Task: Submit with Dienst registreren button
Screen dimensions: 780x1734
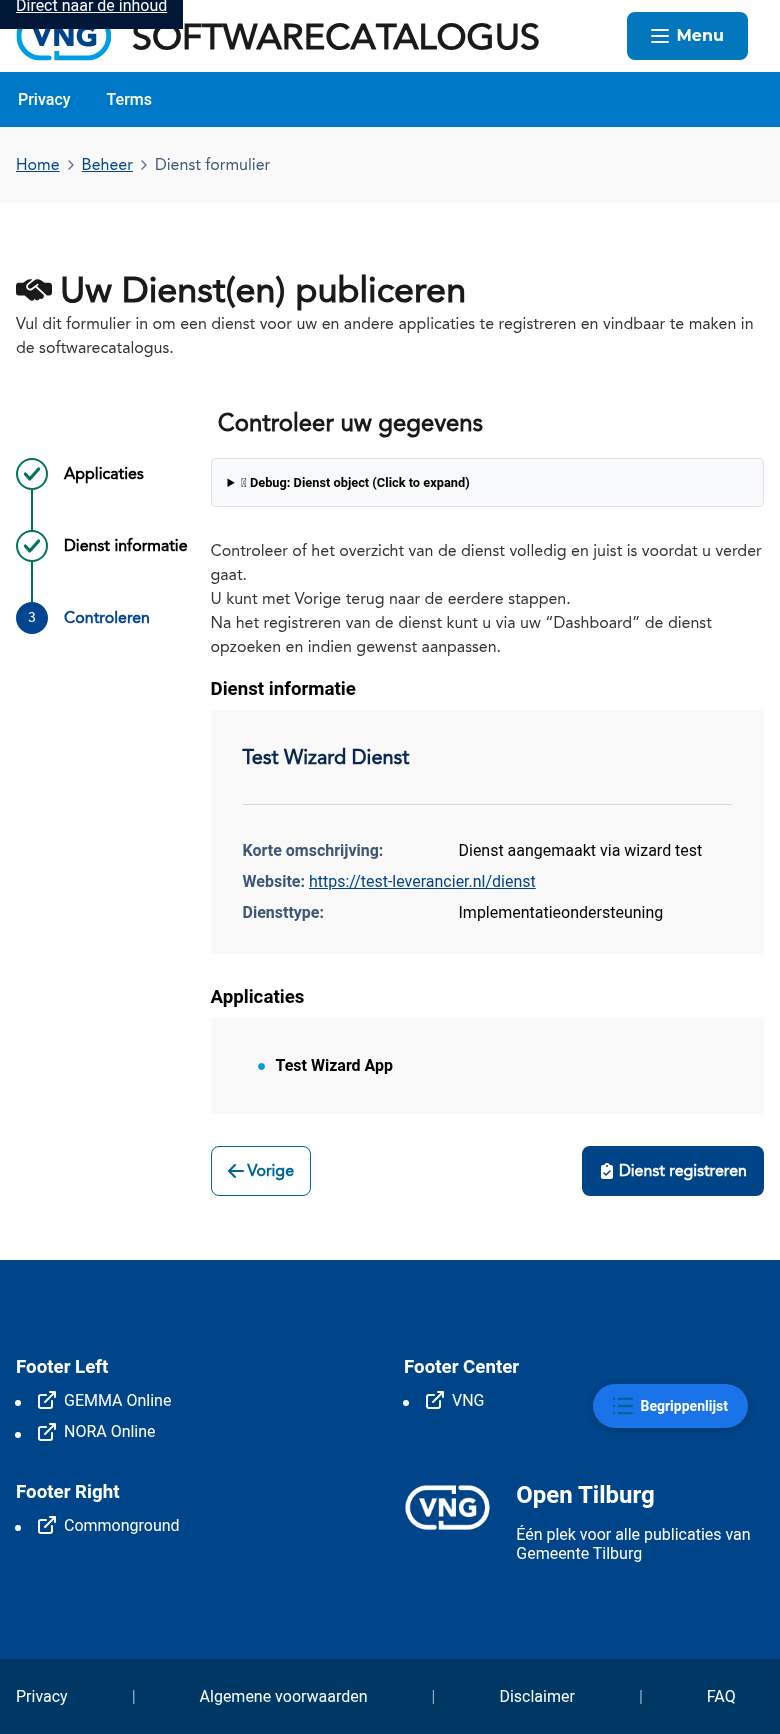Action: [673, 1171]
